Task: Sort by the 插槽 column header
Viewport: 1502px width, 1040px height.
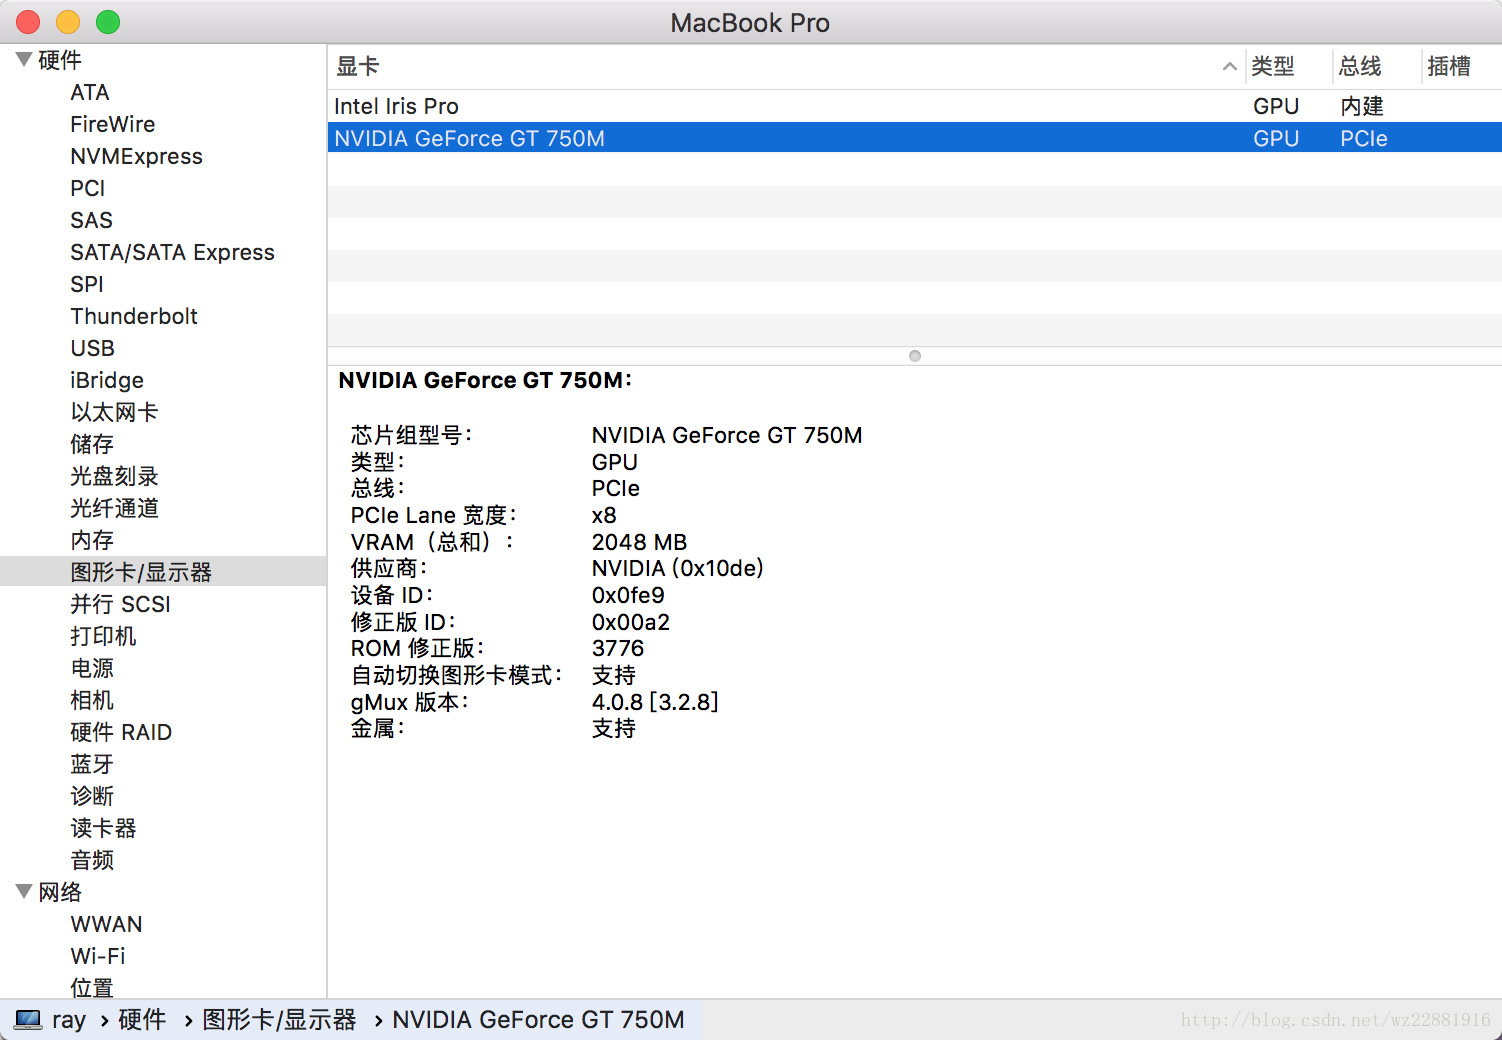Action: pyautogui.click(x=1461, y=67)
